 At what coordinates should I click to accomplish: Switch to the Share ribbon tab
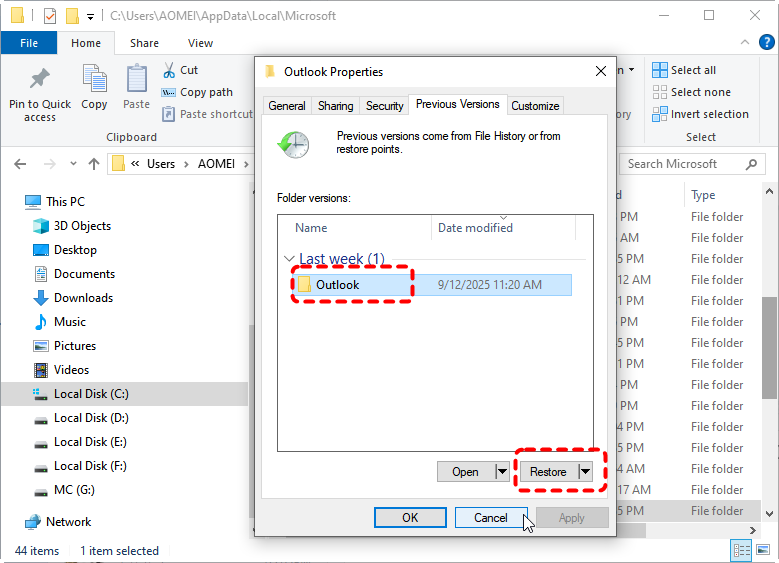tap(144, 43)
